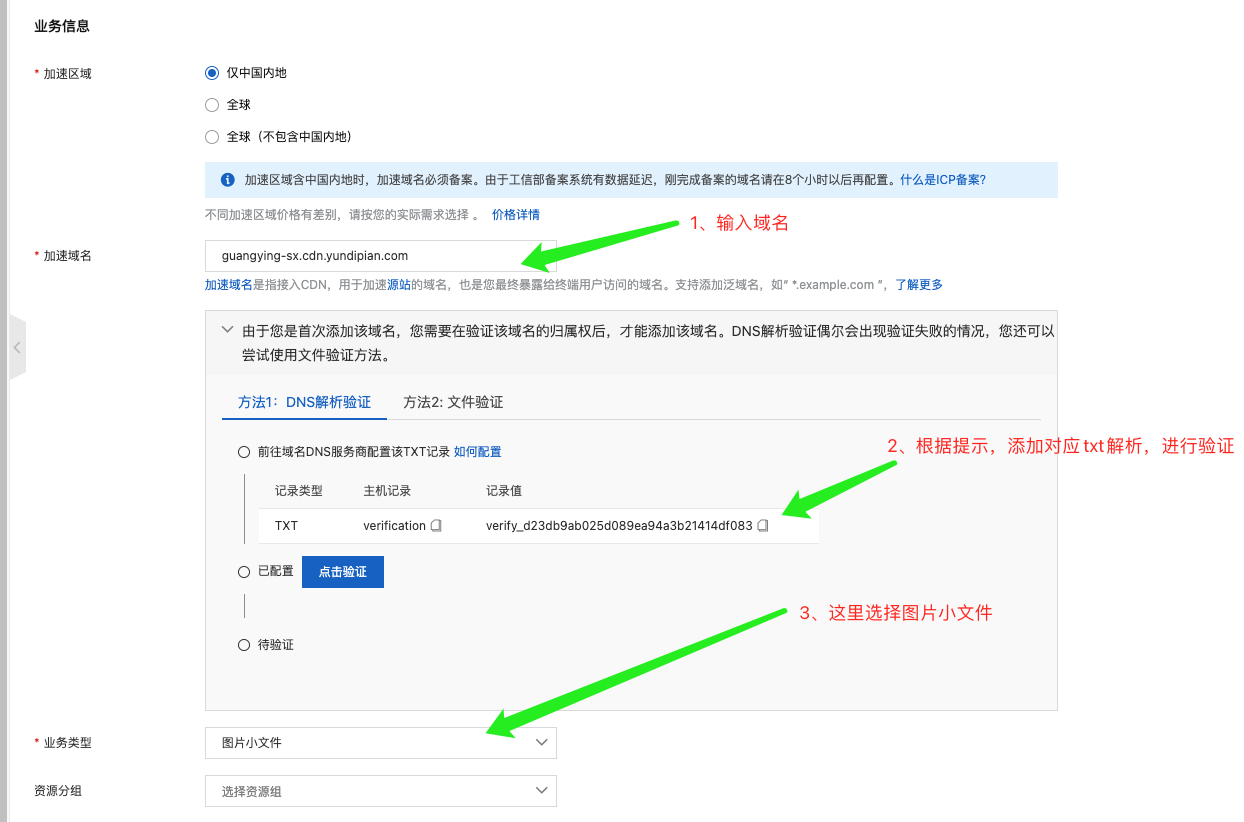
Task: Select 全球（不包含中国内地）region option
Action: pos(212,137)
